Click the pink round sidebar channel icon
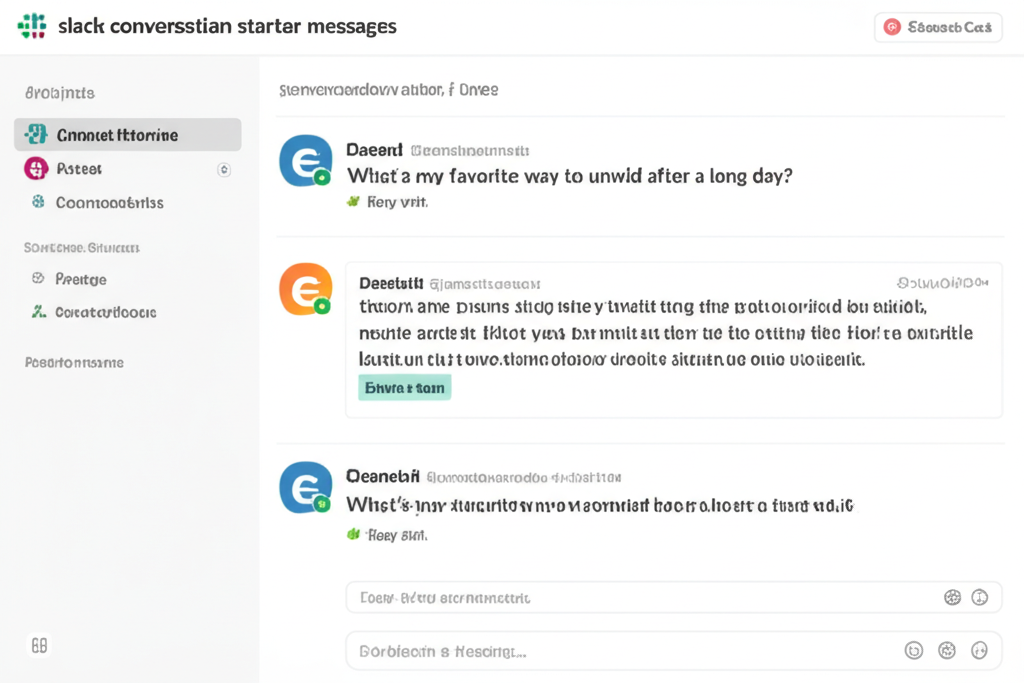Screen dimensions: 1024x683 (x=36, y=169)
